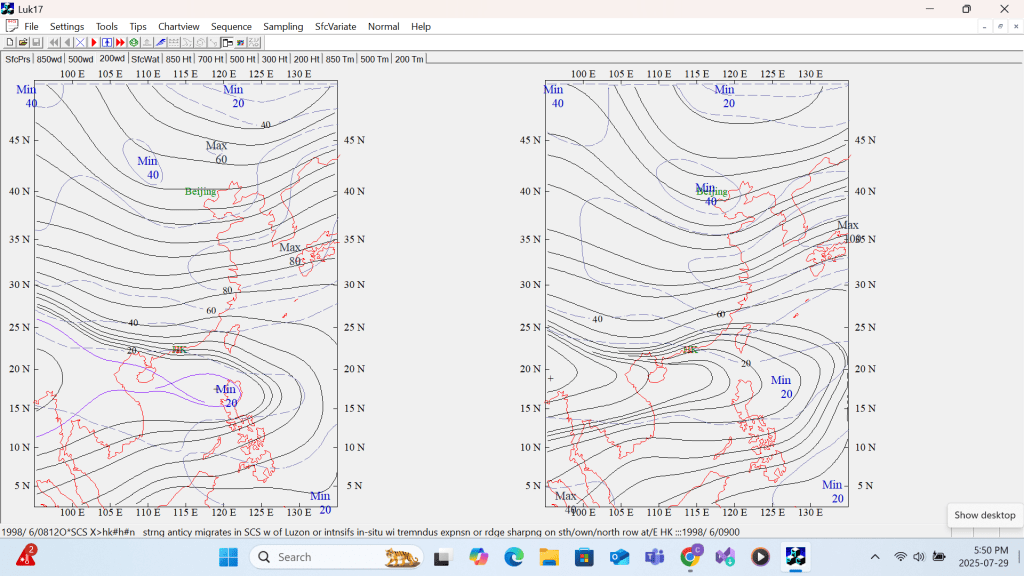Select the 850 Tm tab
The height and width of the screenshot is (576, 1024).
click(340, 59)
